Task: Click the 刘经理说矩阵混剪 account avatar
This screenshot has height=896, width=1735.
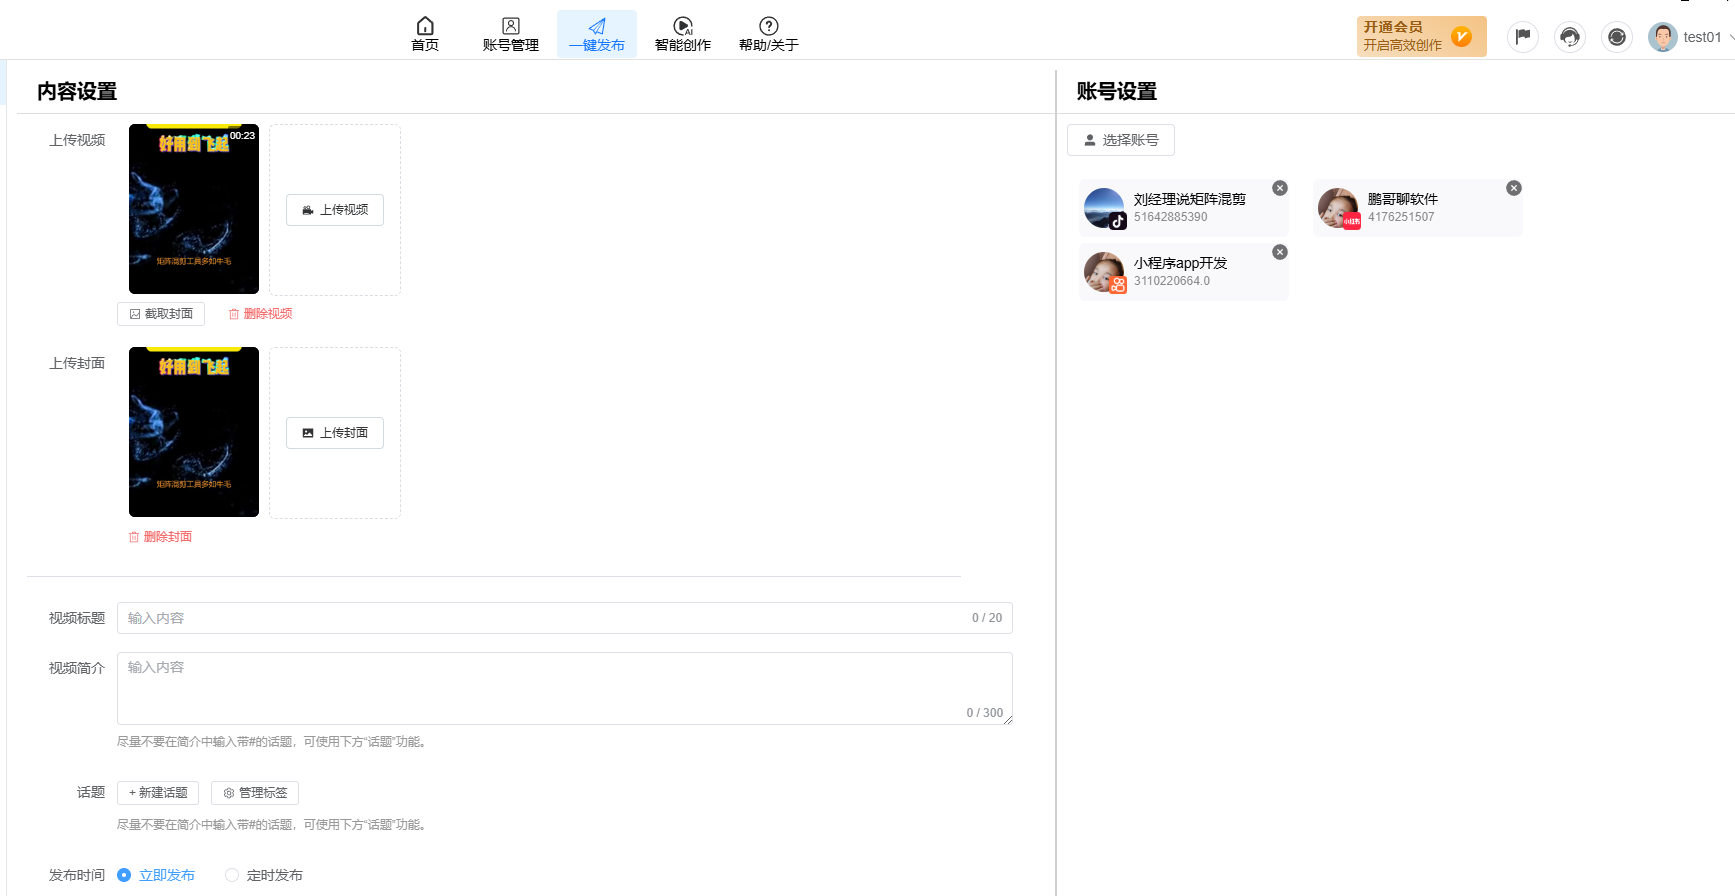Action: [1104, 208]
